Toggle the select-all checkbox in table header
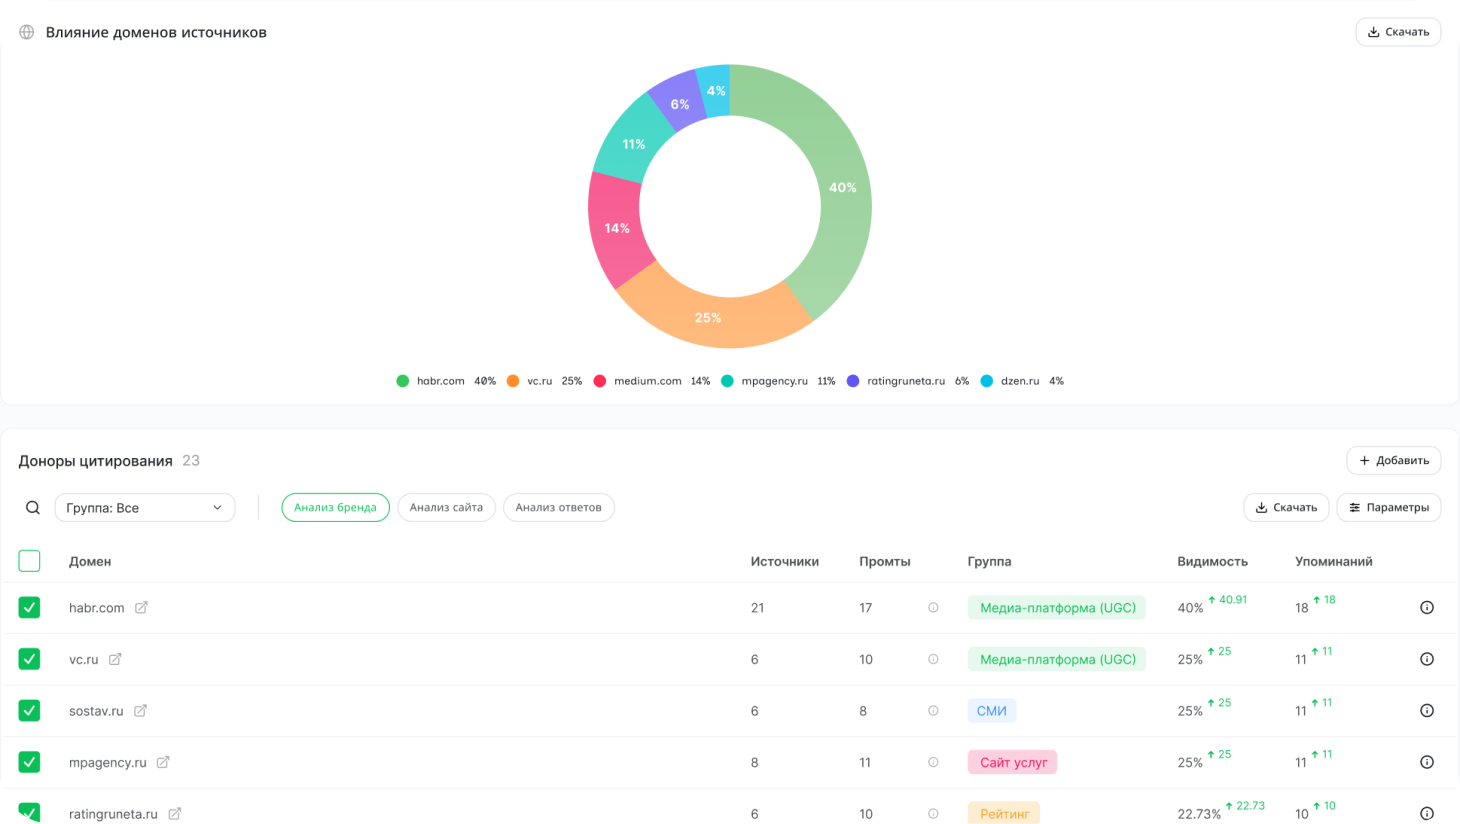This screenshot has height=824, width=1460. point(30,561)
